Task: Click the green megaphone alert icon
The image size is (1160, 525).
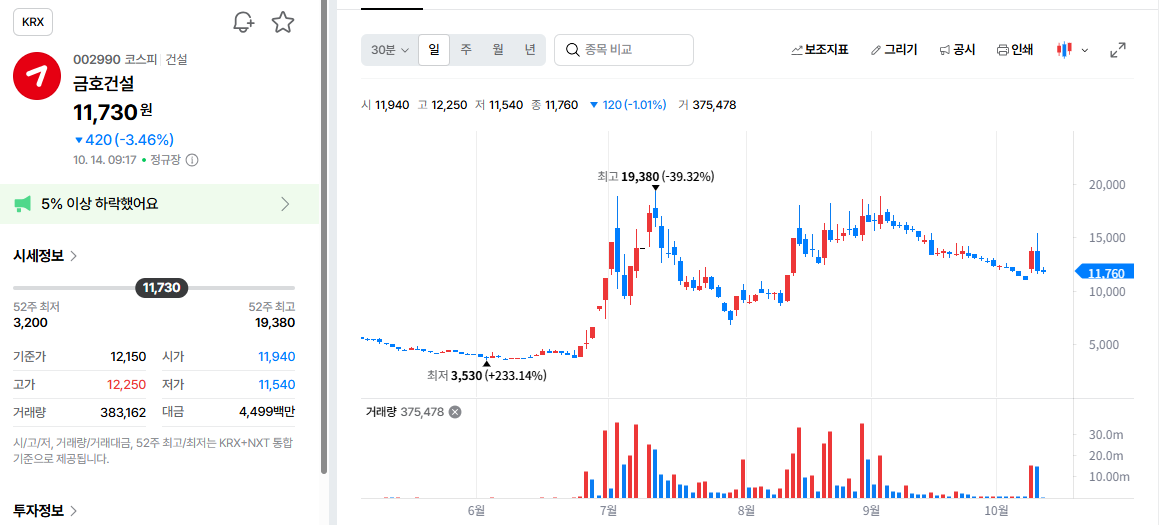Action: 23,204
